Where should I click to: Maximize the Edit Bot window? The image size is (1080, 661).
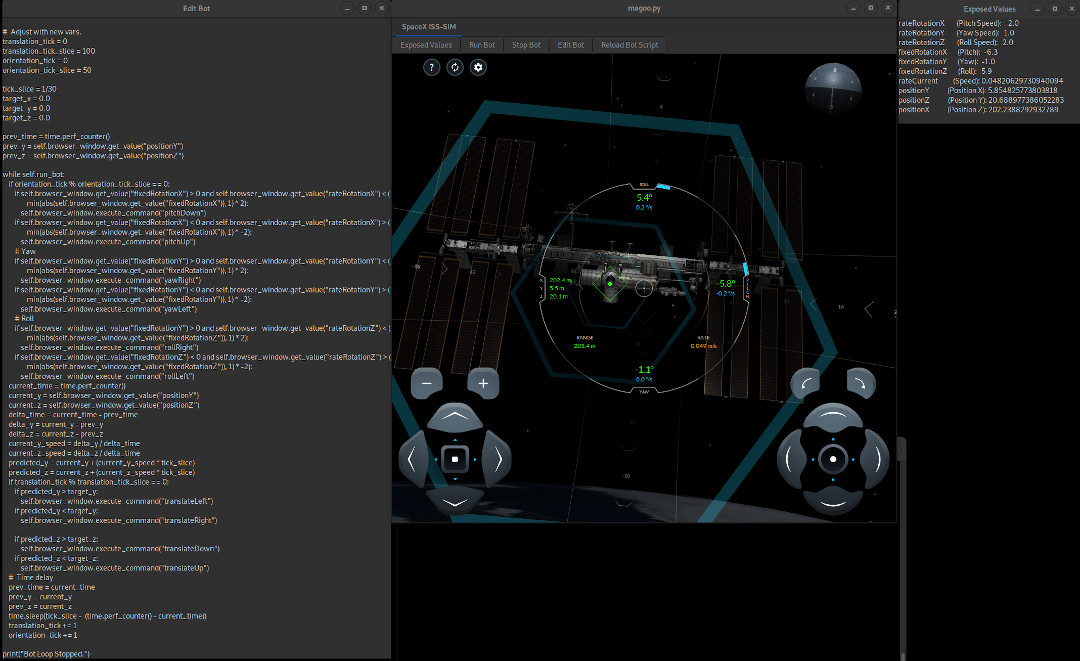pos(364,8)
